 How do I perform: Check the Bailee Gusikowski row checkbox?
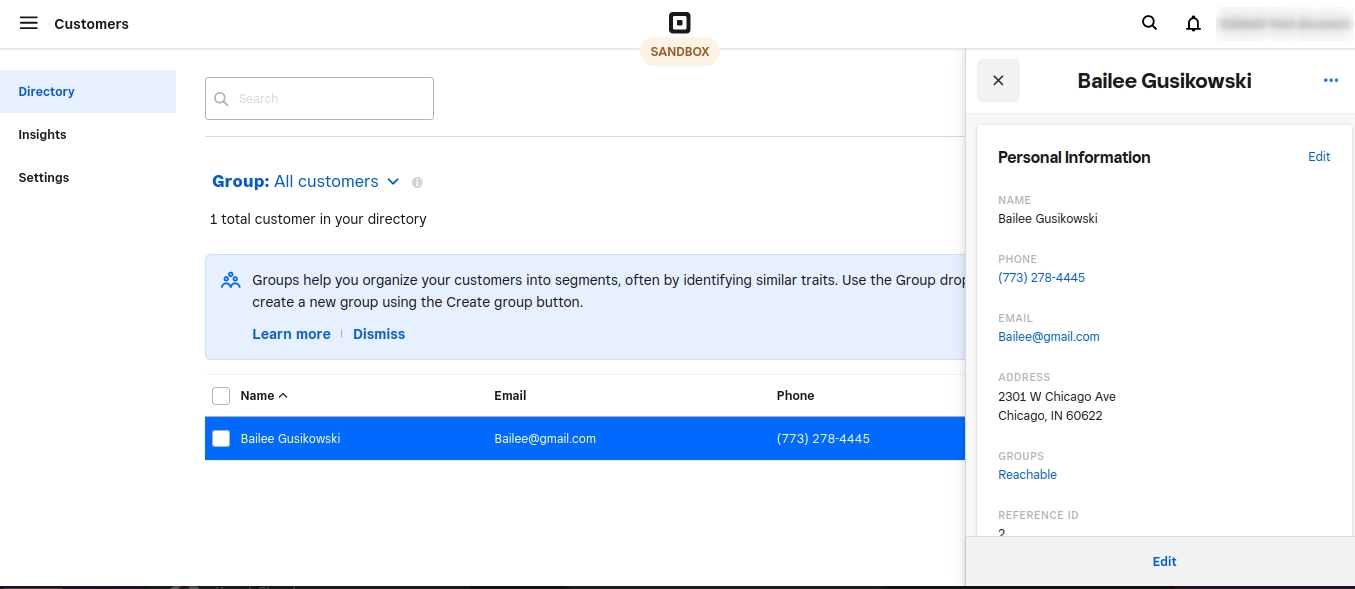(221, 439)
